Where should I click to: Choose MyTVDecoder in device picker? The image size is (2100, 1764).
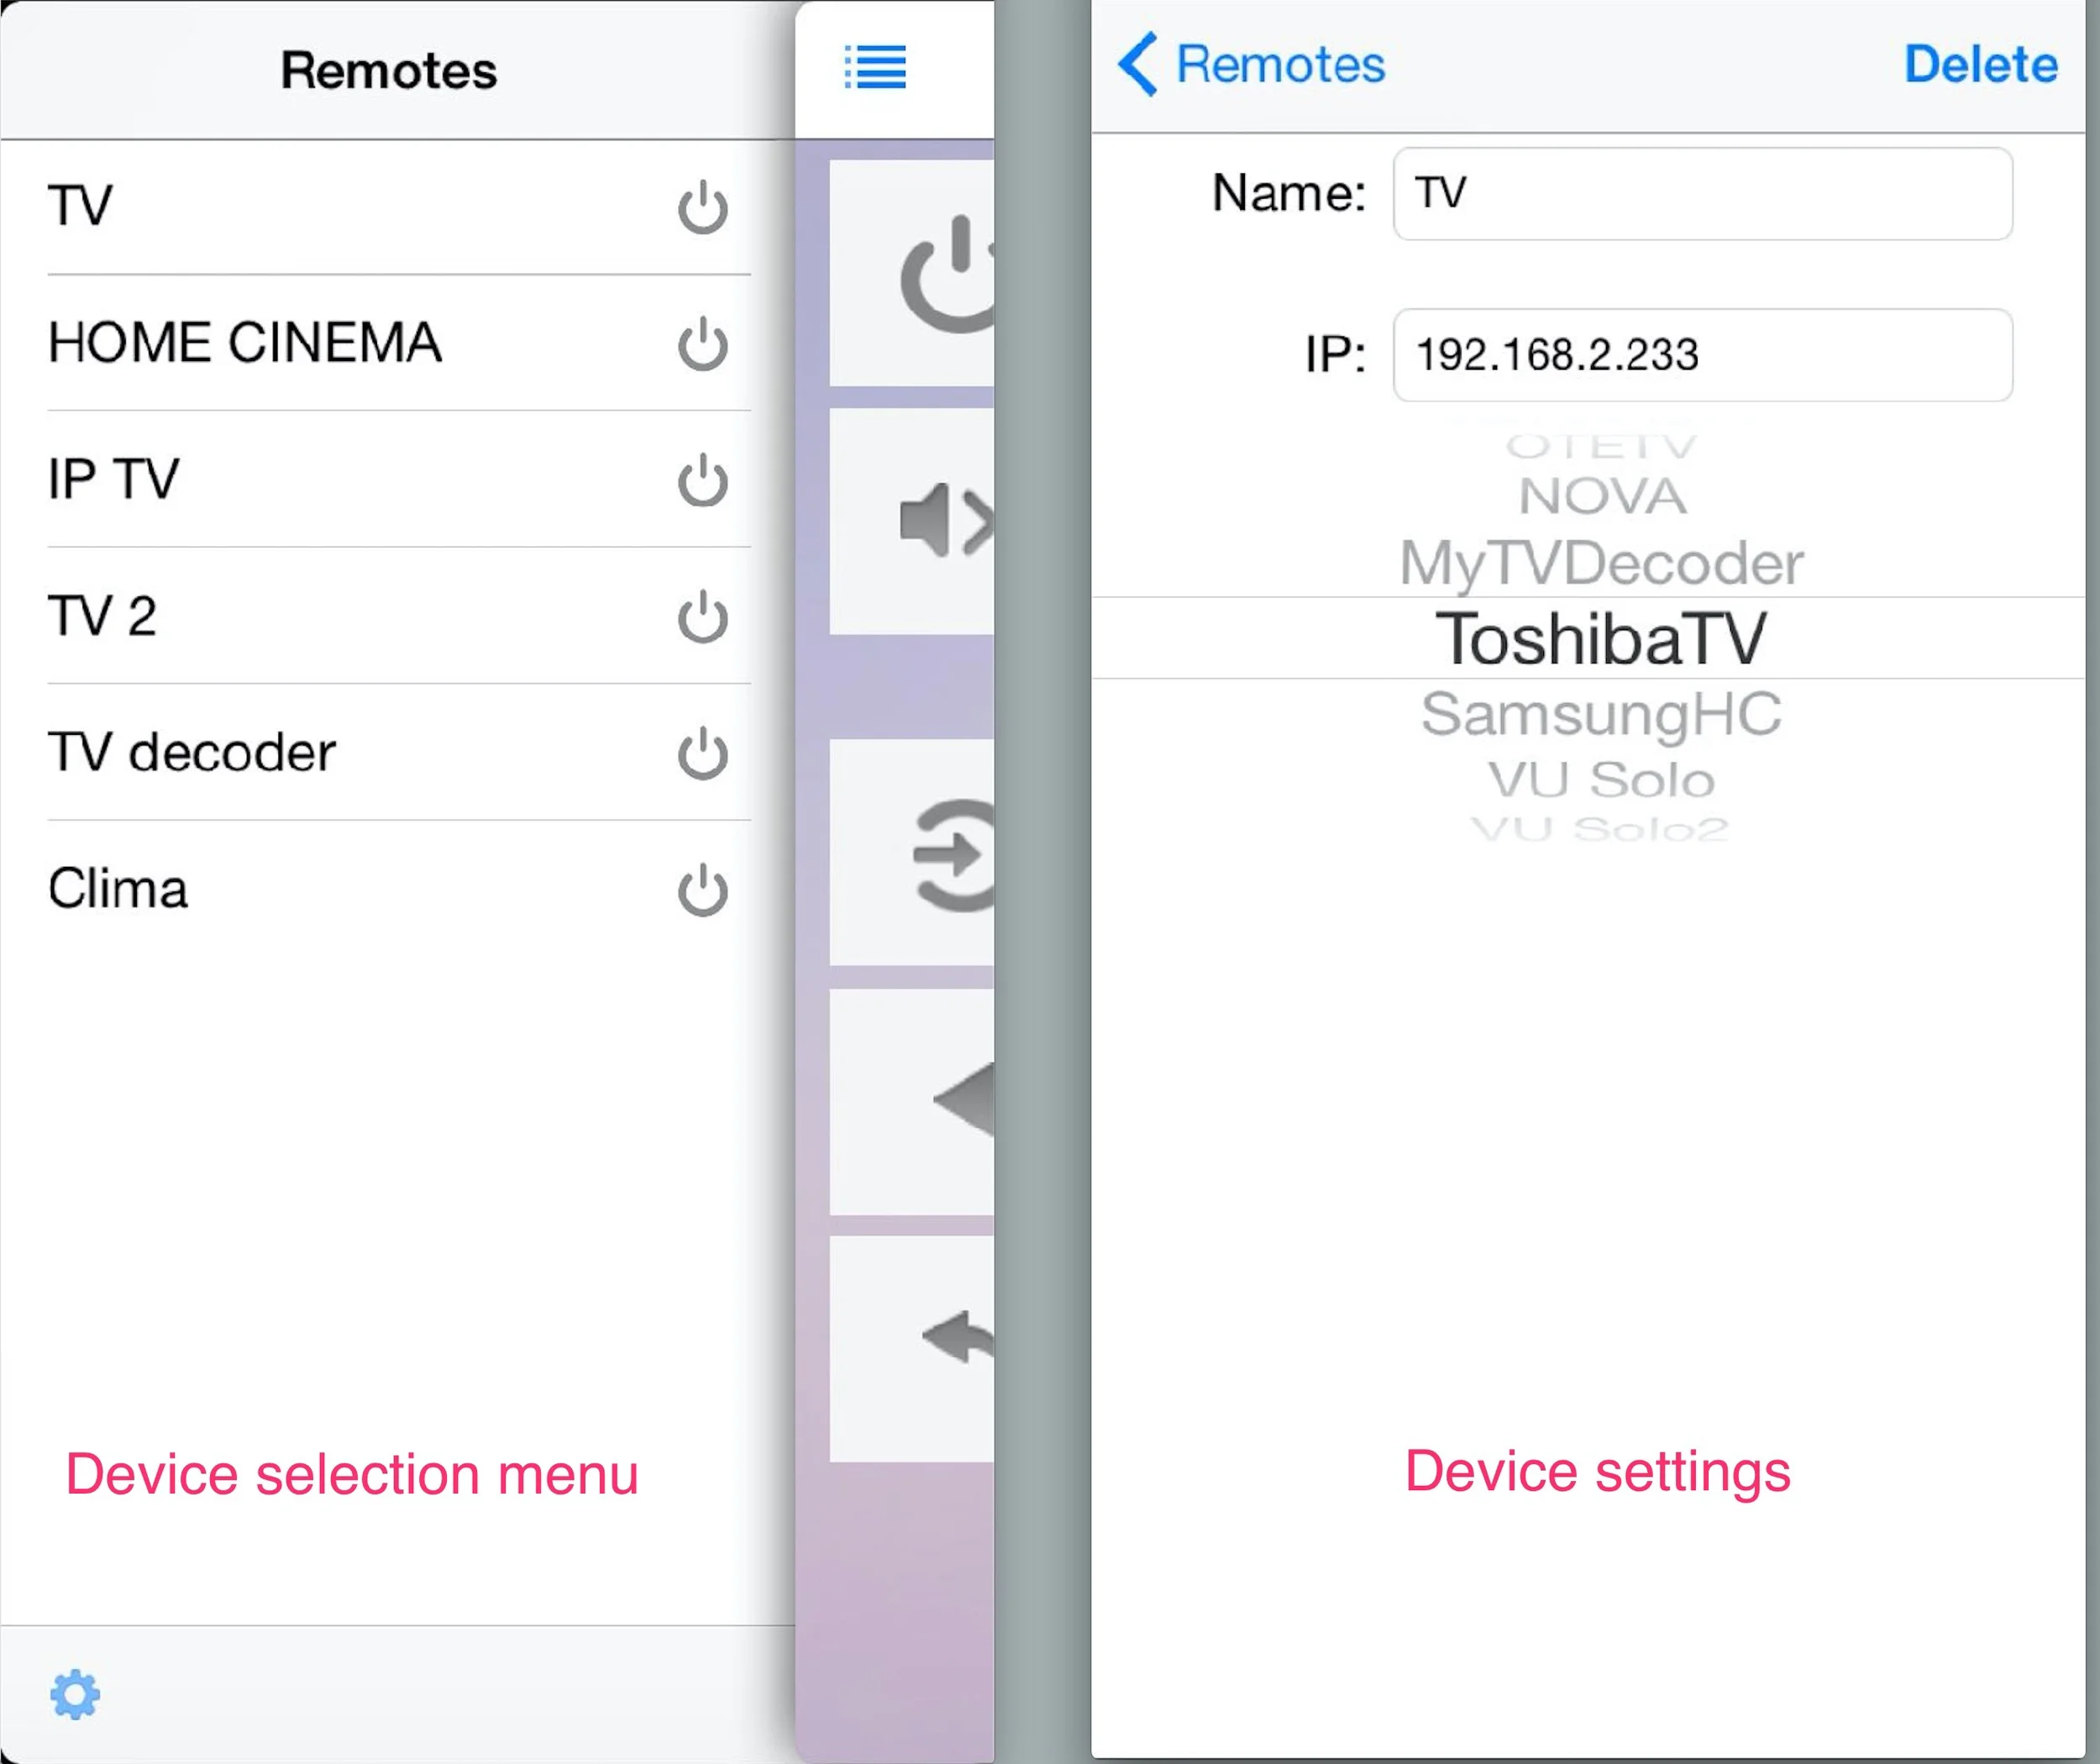(1601, 563)
